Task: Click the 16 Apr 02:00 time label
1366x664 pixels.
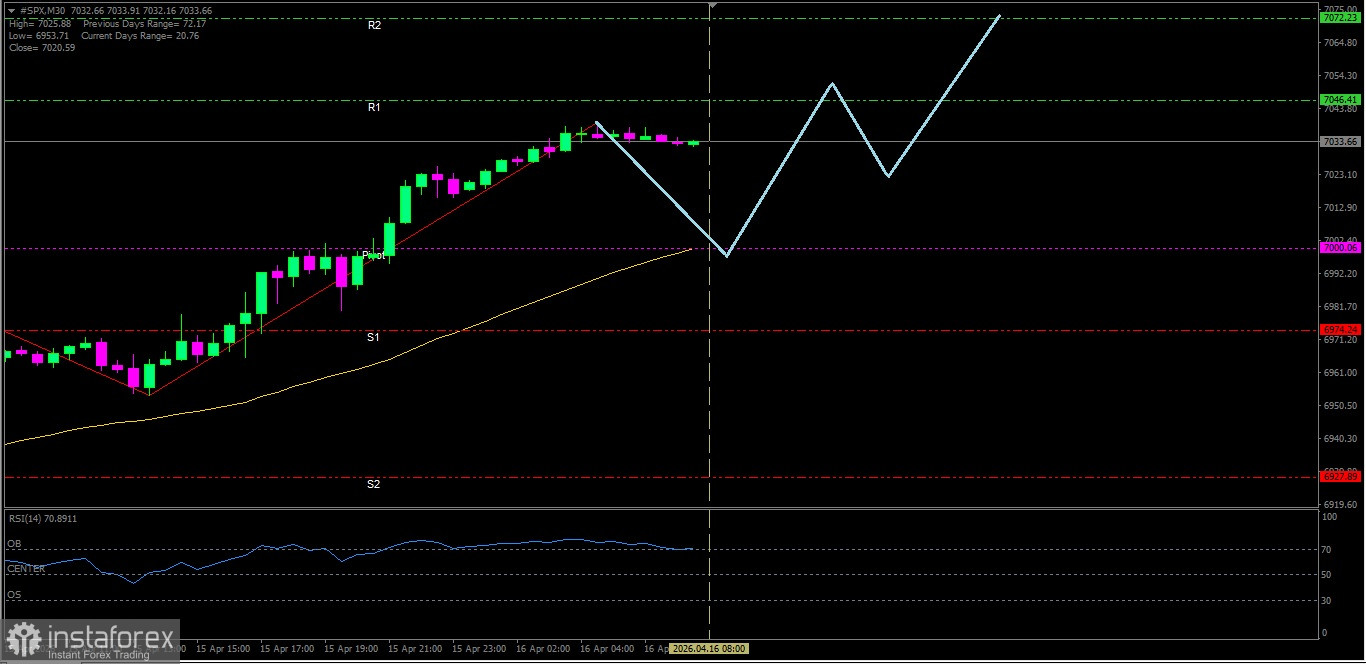Action: (x=541, y=649)
